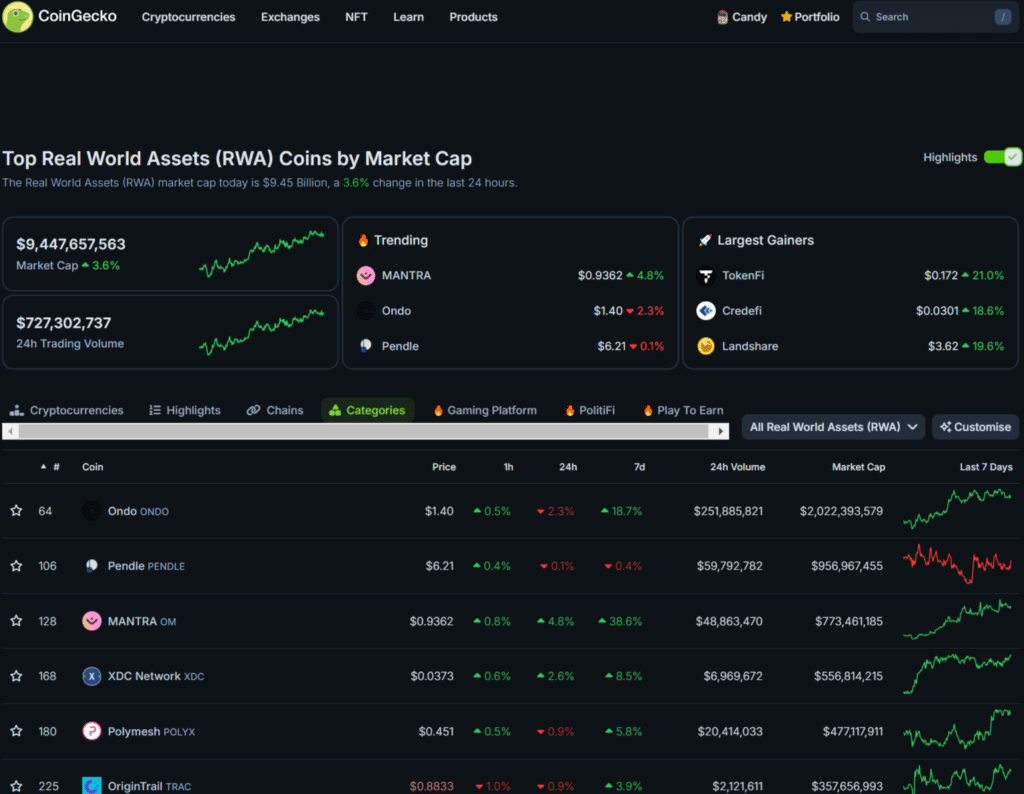Click the Ondo icon in Trending
The image size is (1024, 794).
click(366, 311)
